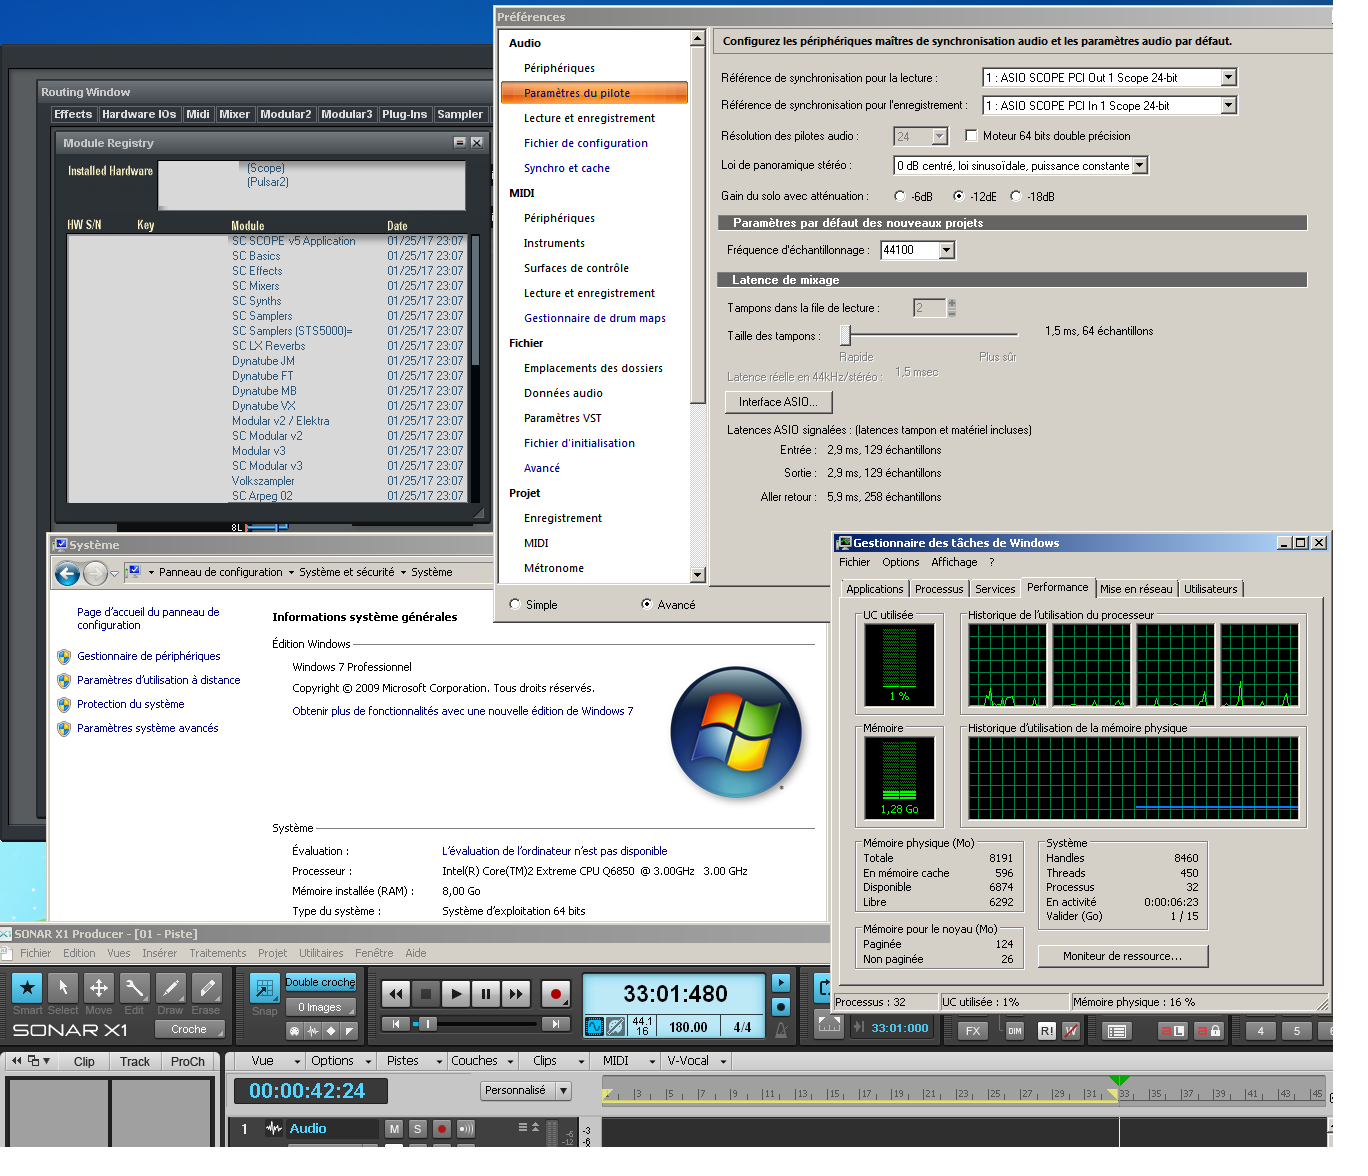Open the Pistes dropdown menu

coord(411,1062)
